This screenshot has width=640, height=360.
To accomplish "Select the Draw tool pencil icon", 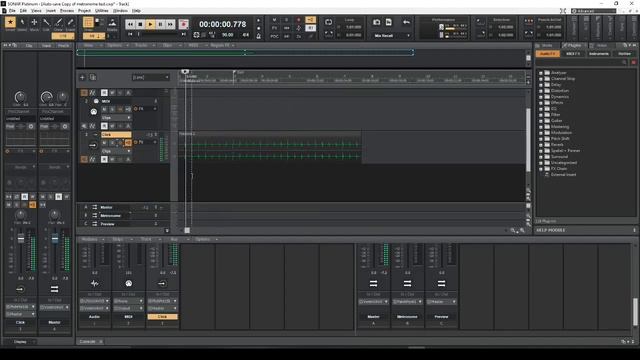I will tap(58, 22).
